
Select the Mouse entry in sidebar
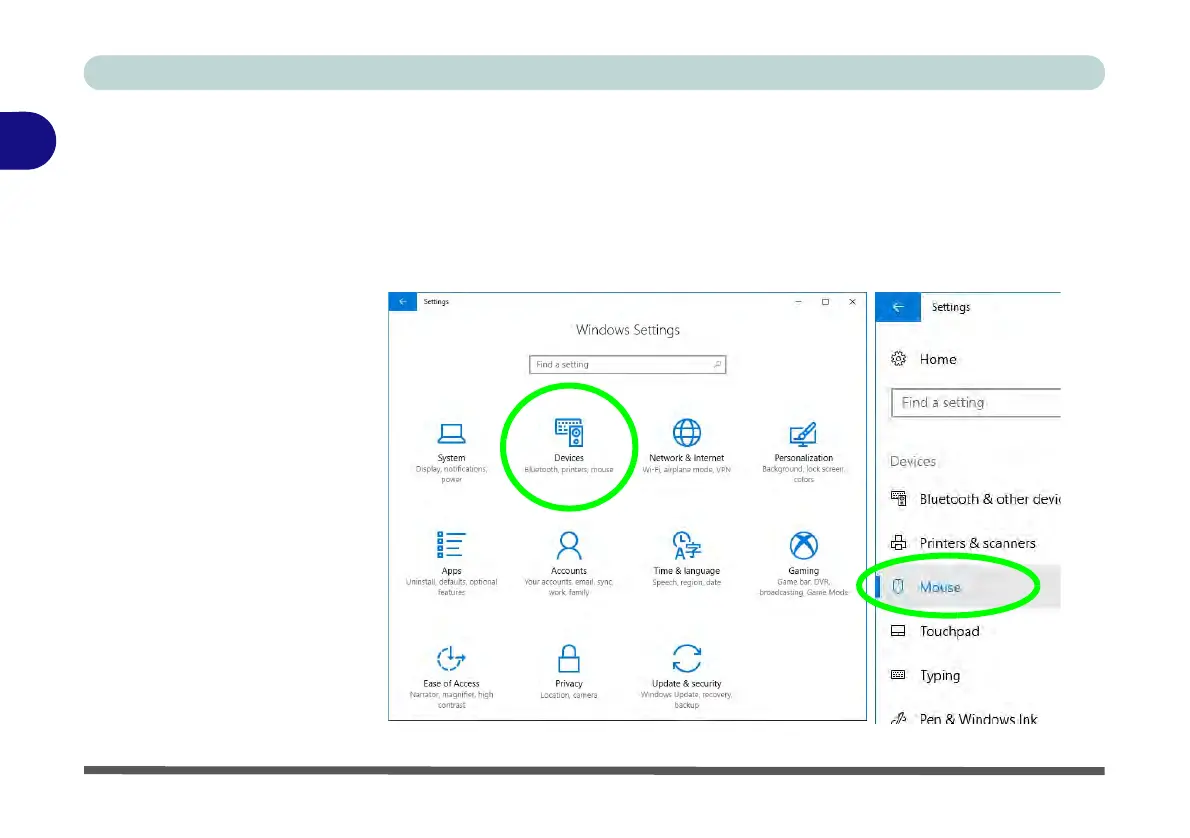click(968, 587)
